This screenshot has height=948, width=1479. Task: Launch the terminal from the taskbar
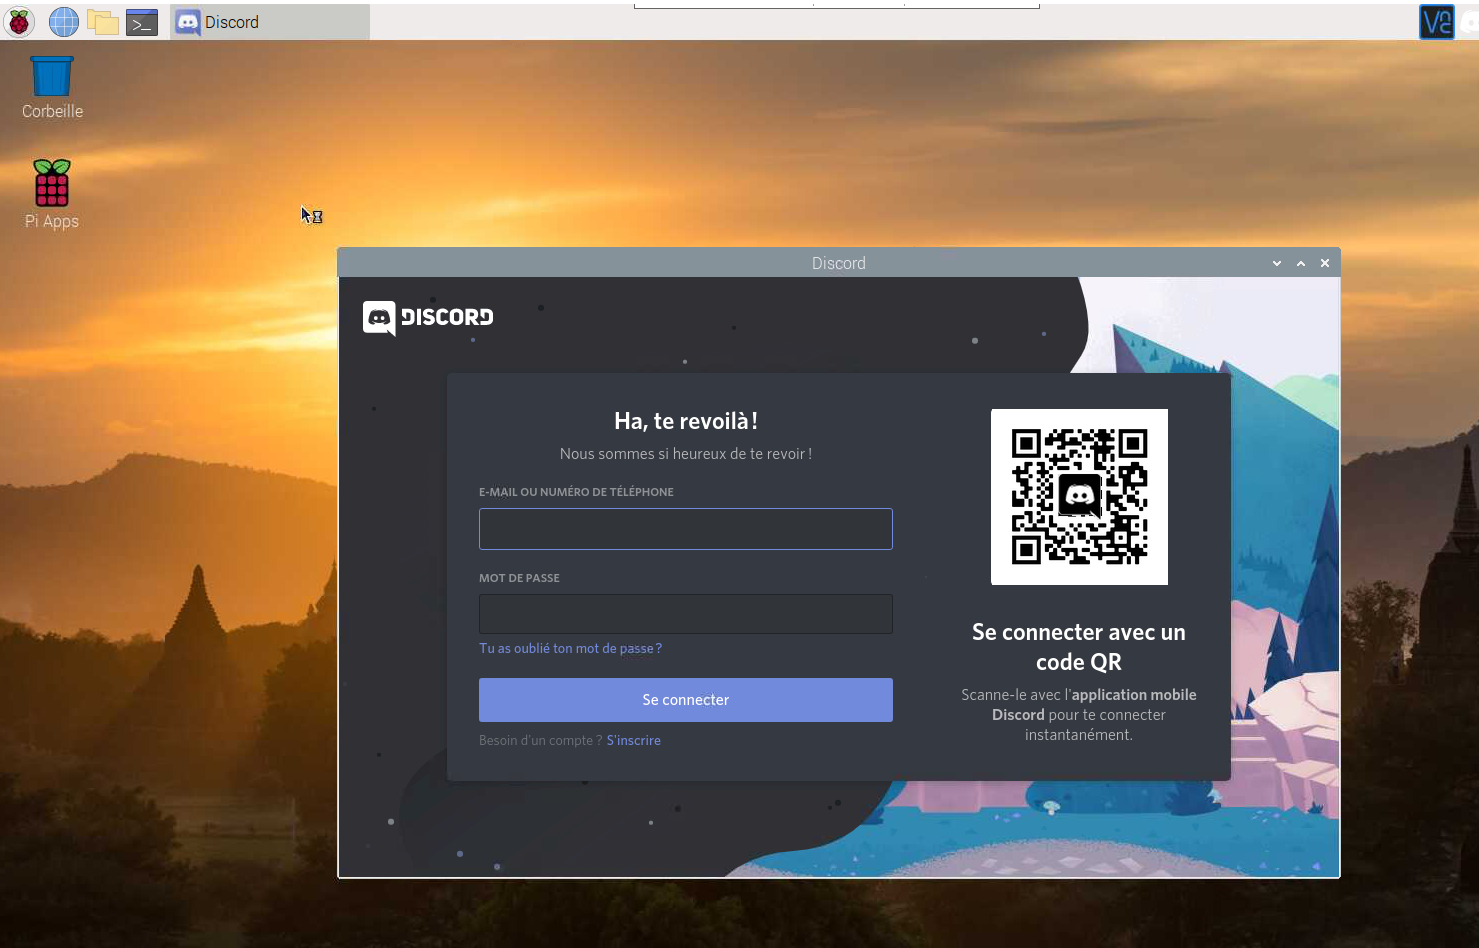point(142,22)
